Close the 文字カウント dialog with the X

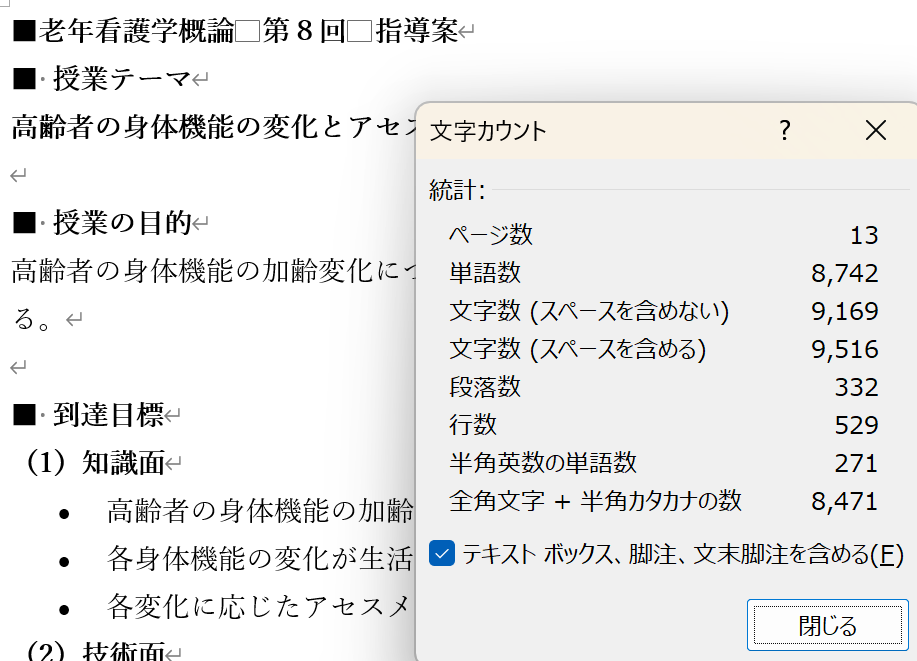click(876, 130)
